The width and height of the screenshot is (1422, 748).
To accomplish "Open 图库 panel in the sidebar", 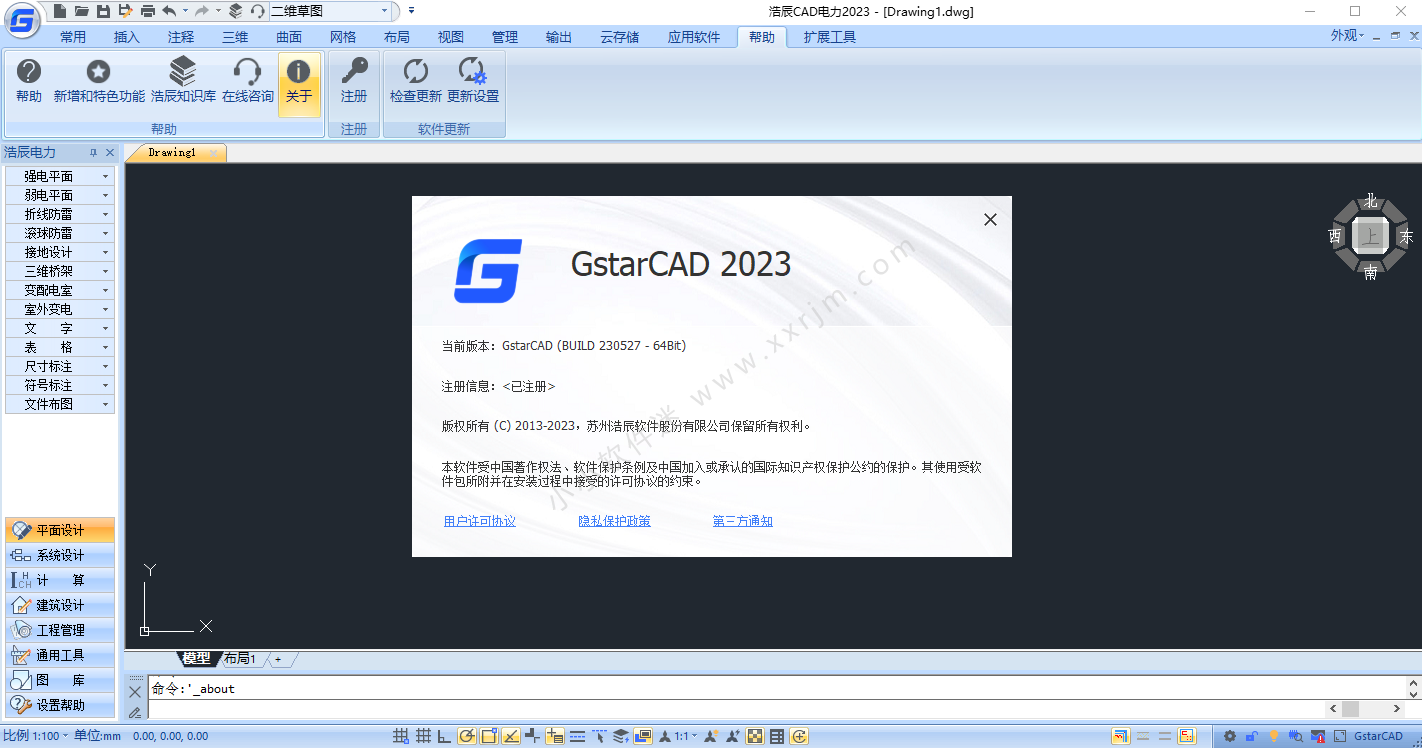I will (60, 680).
